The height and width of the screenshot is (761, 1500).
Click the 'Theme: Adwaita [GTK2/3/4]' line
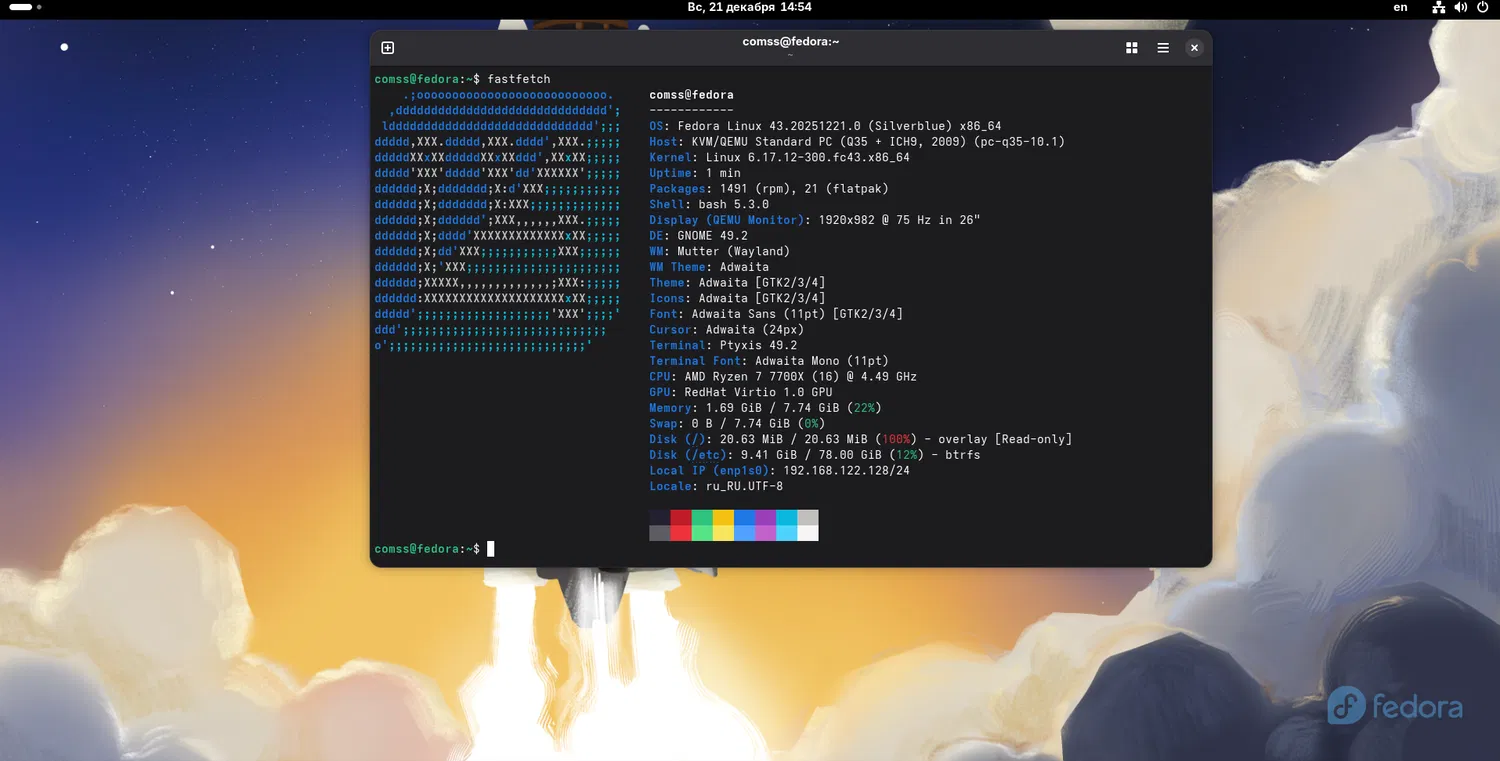click(x=737, y=283)
